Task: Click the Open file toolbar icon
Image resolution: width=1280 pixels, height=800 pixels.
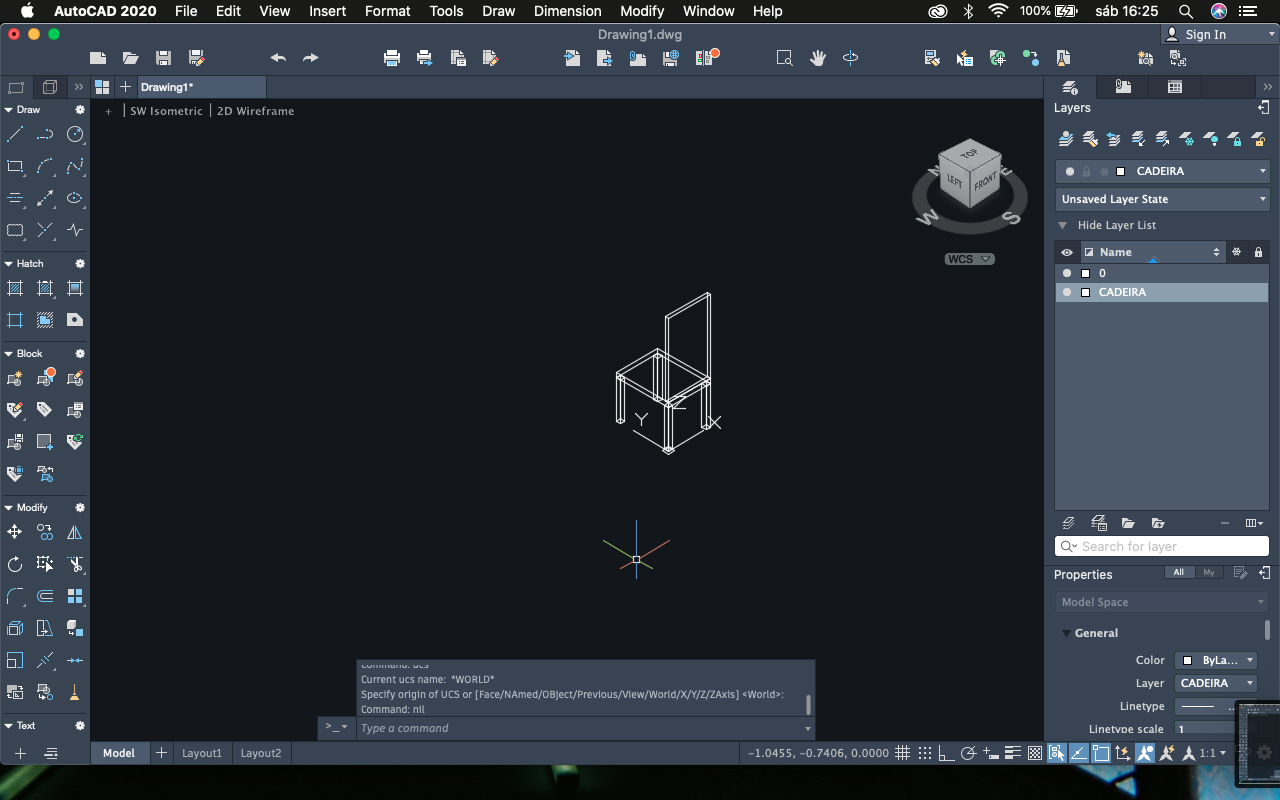Action: pos(131,58)
